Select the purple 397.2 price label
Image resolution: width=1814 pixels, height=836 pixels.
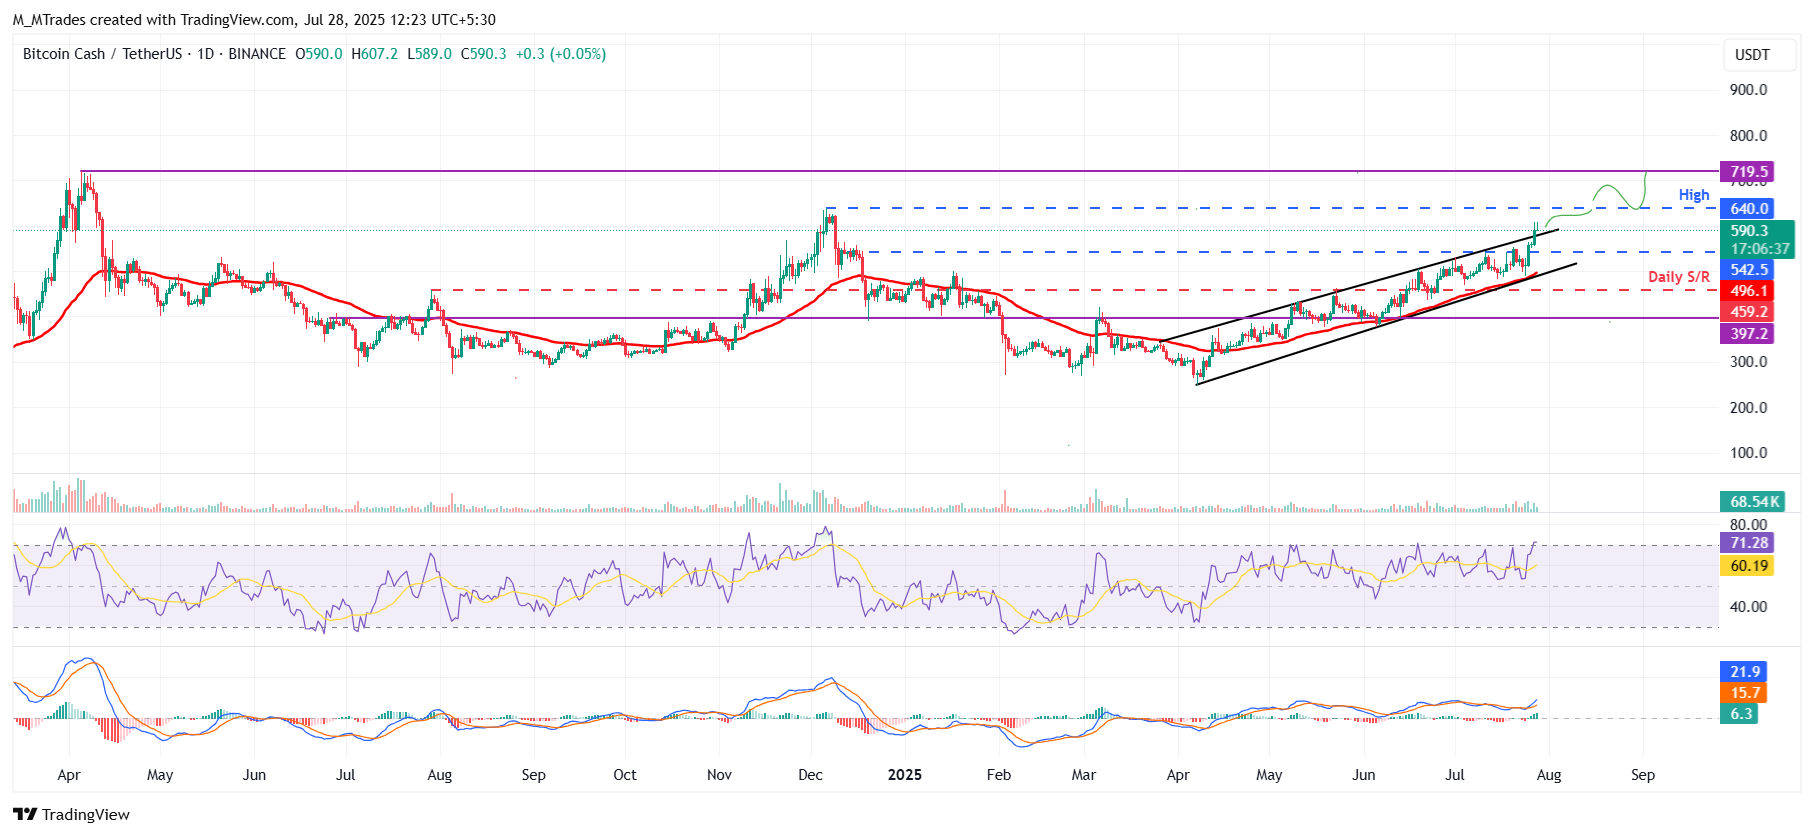pos(1748,334)
